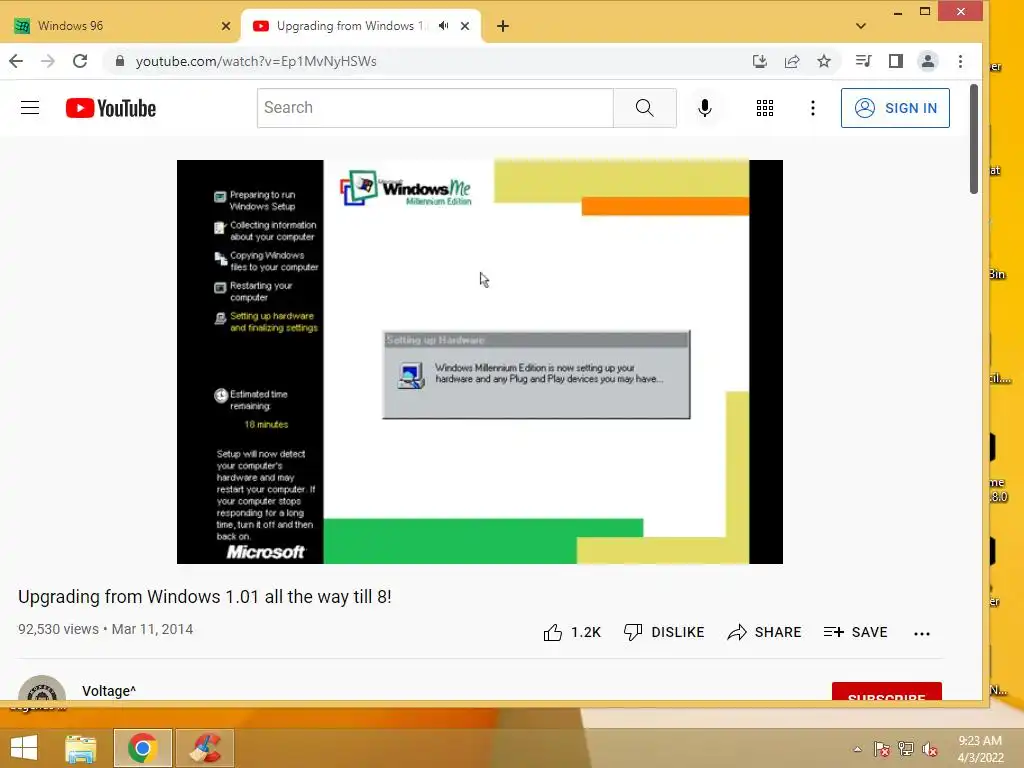The image size is (1024, 768).
Task: Start voice search with microphone icon
Action: [x=705, y=108]
